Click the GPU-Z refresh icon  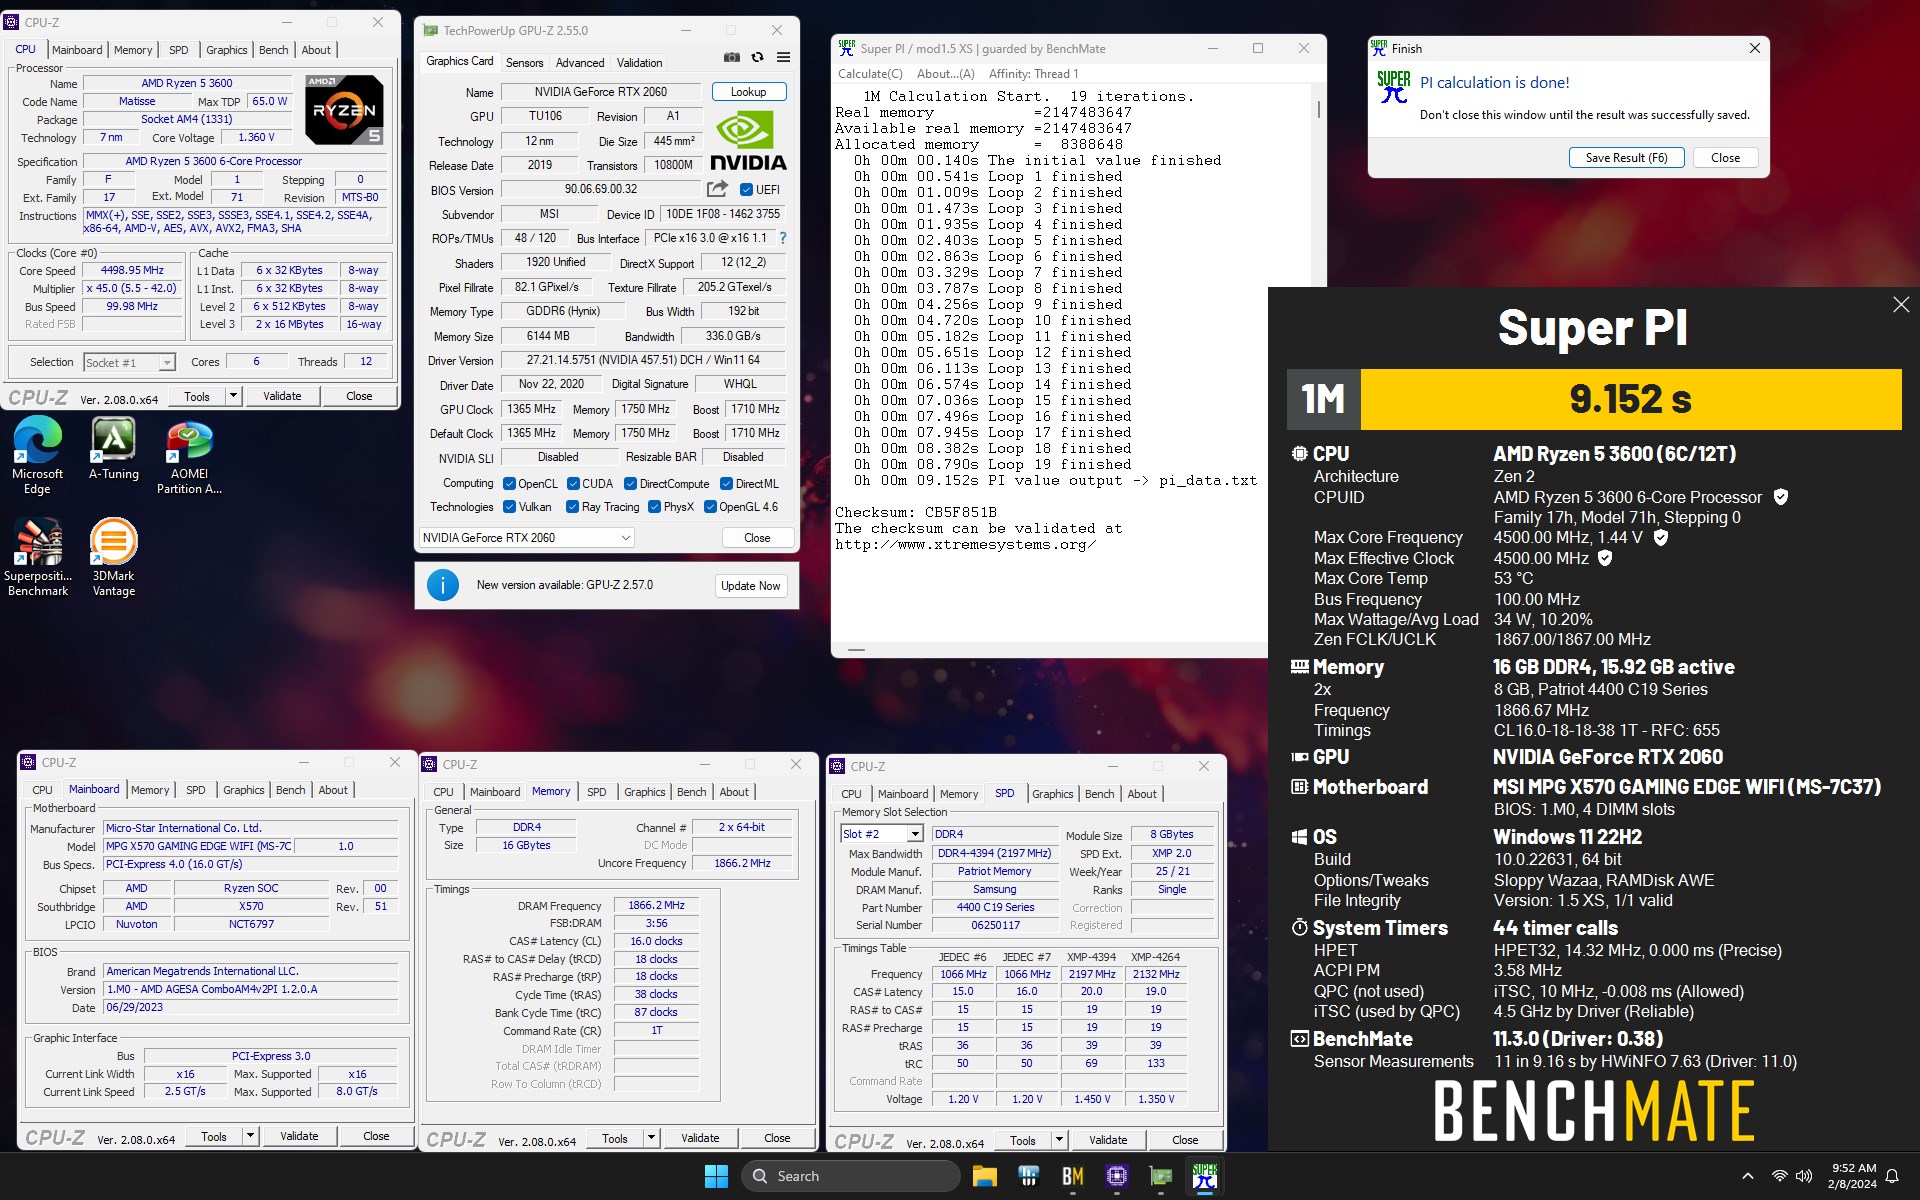pyautogui.click(x=758, y=58)
